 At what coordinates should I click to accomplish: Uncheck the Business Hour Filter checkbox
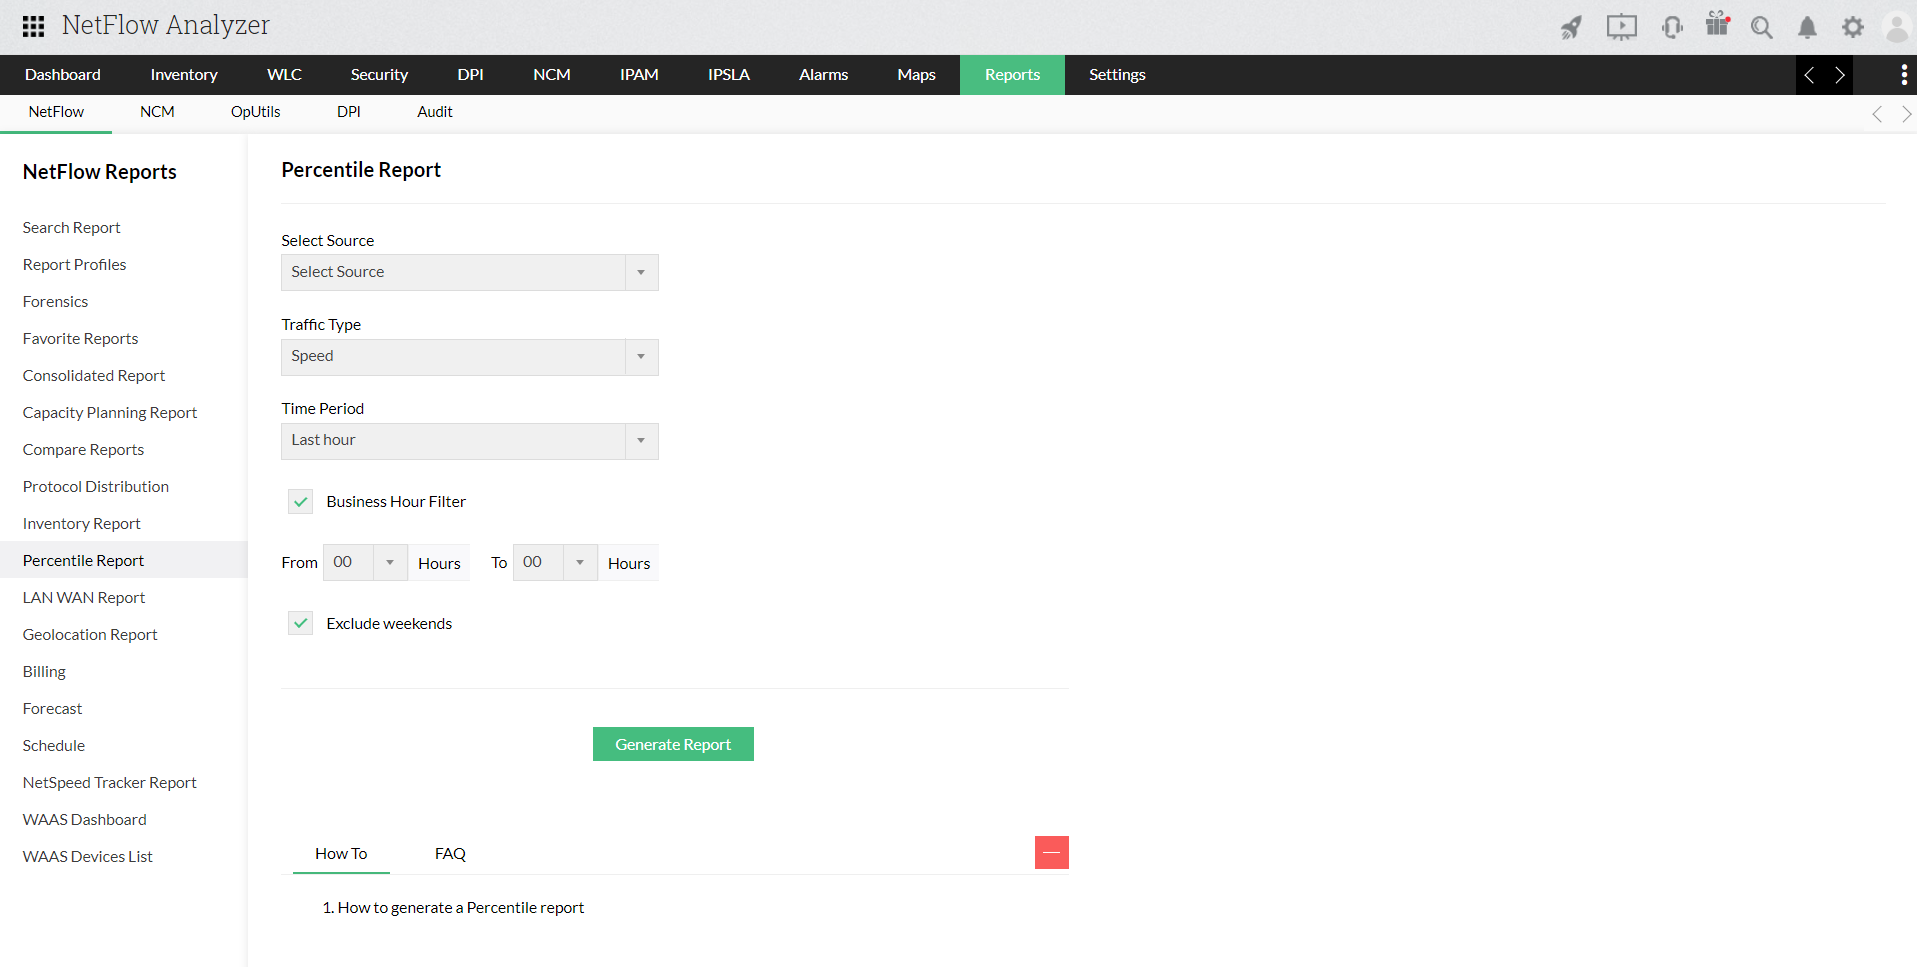pos(301,502)
